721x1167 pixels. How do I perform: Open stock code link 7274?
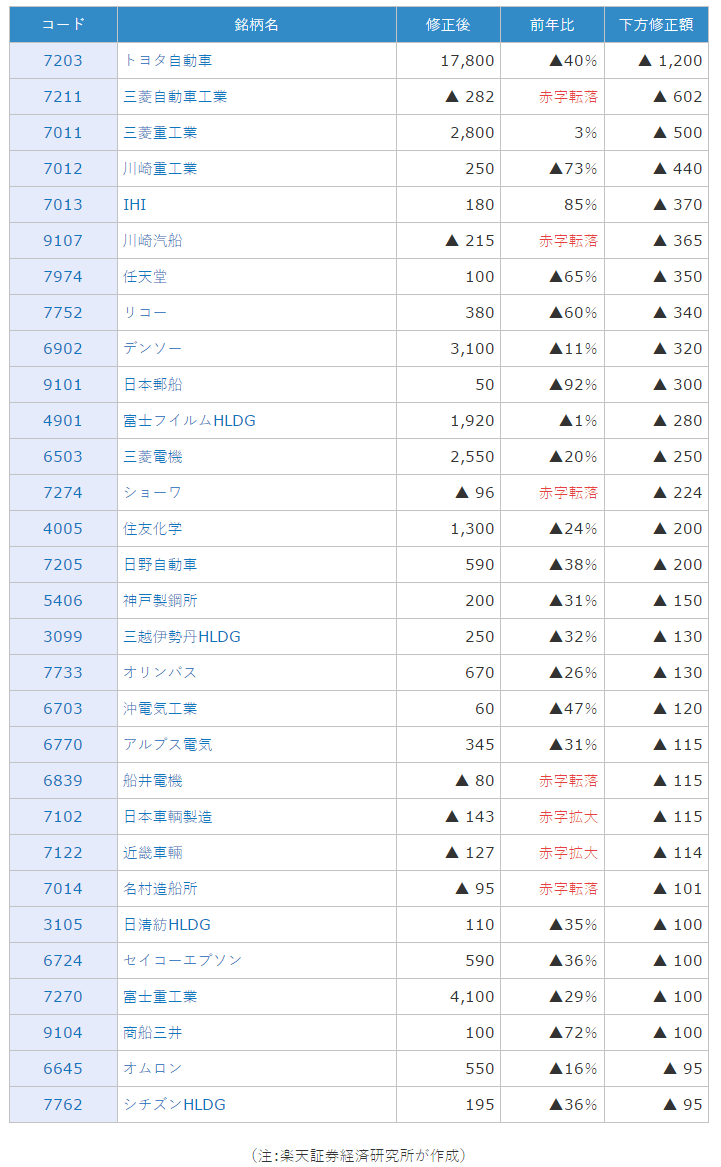tap(63, 493)
